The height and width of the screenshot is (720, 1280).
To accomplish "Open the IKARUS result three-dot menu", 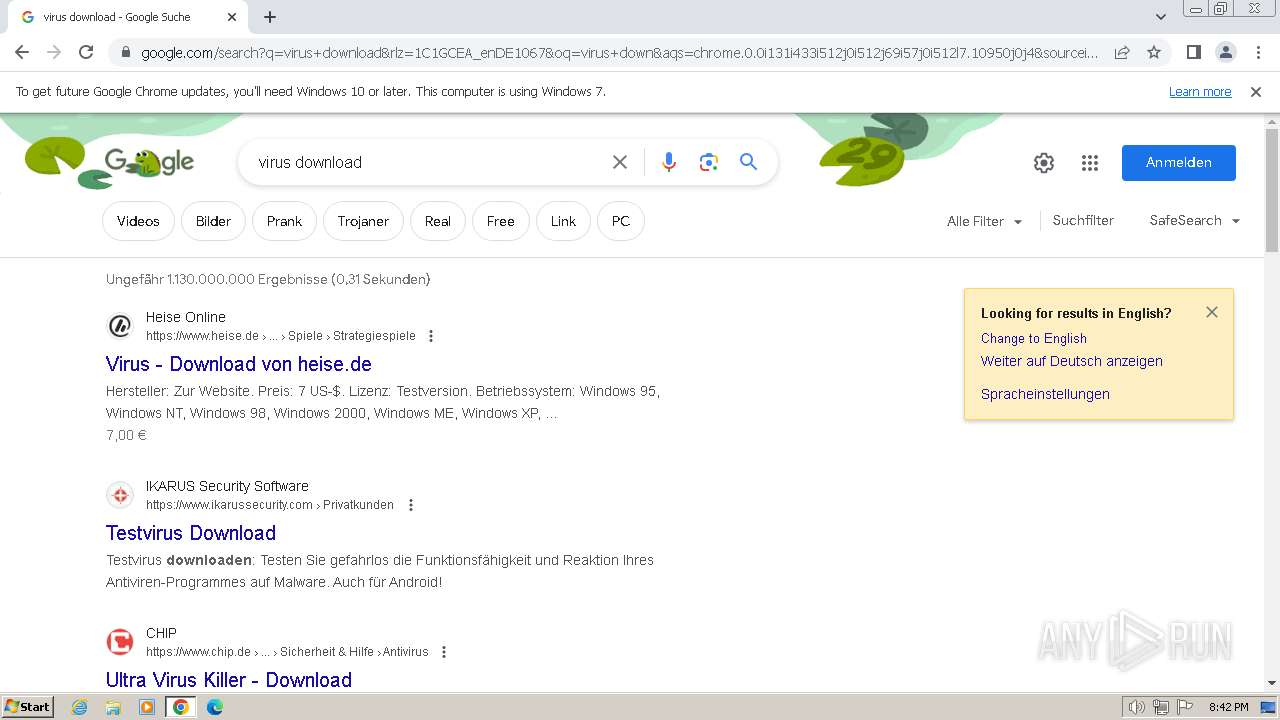I will tap(410, 505).
